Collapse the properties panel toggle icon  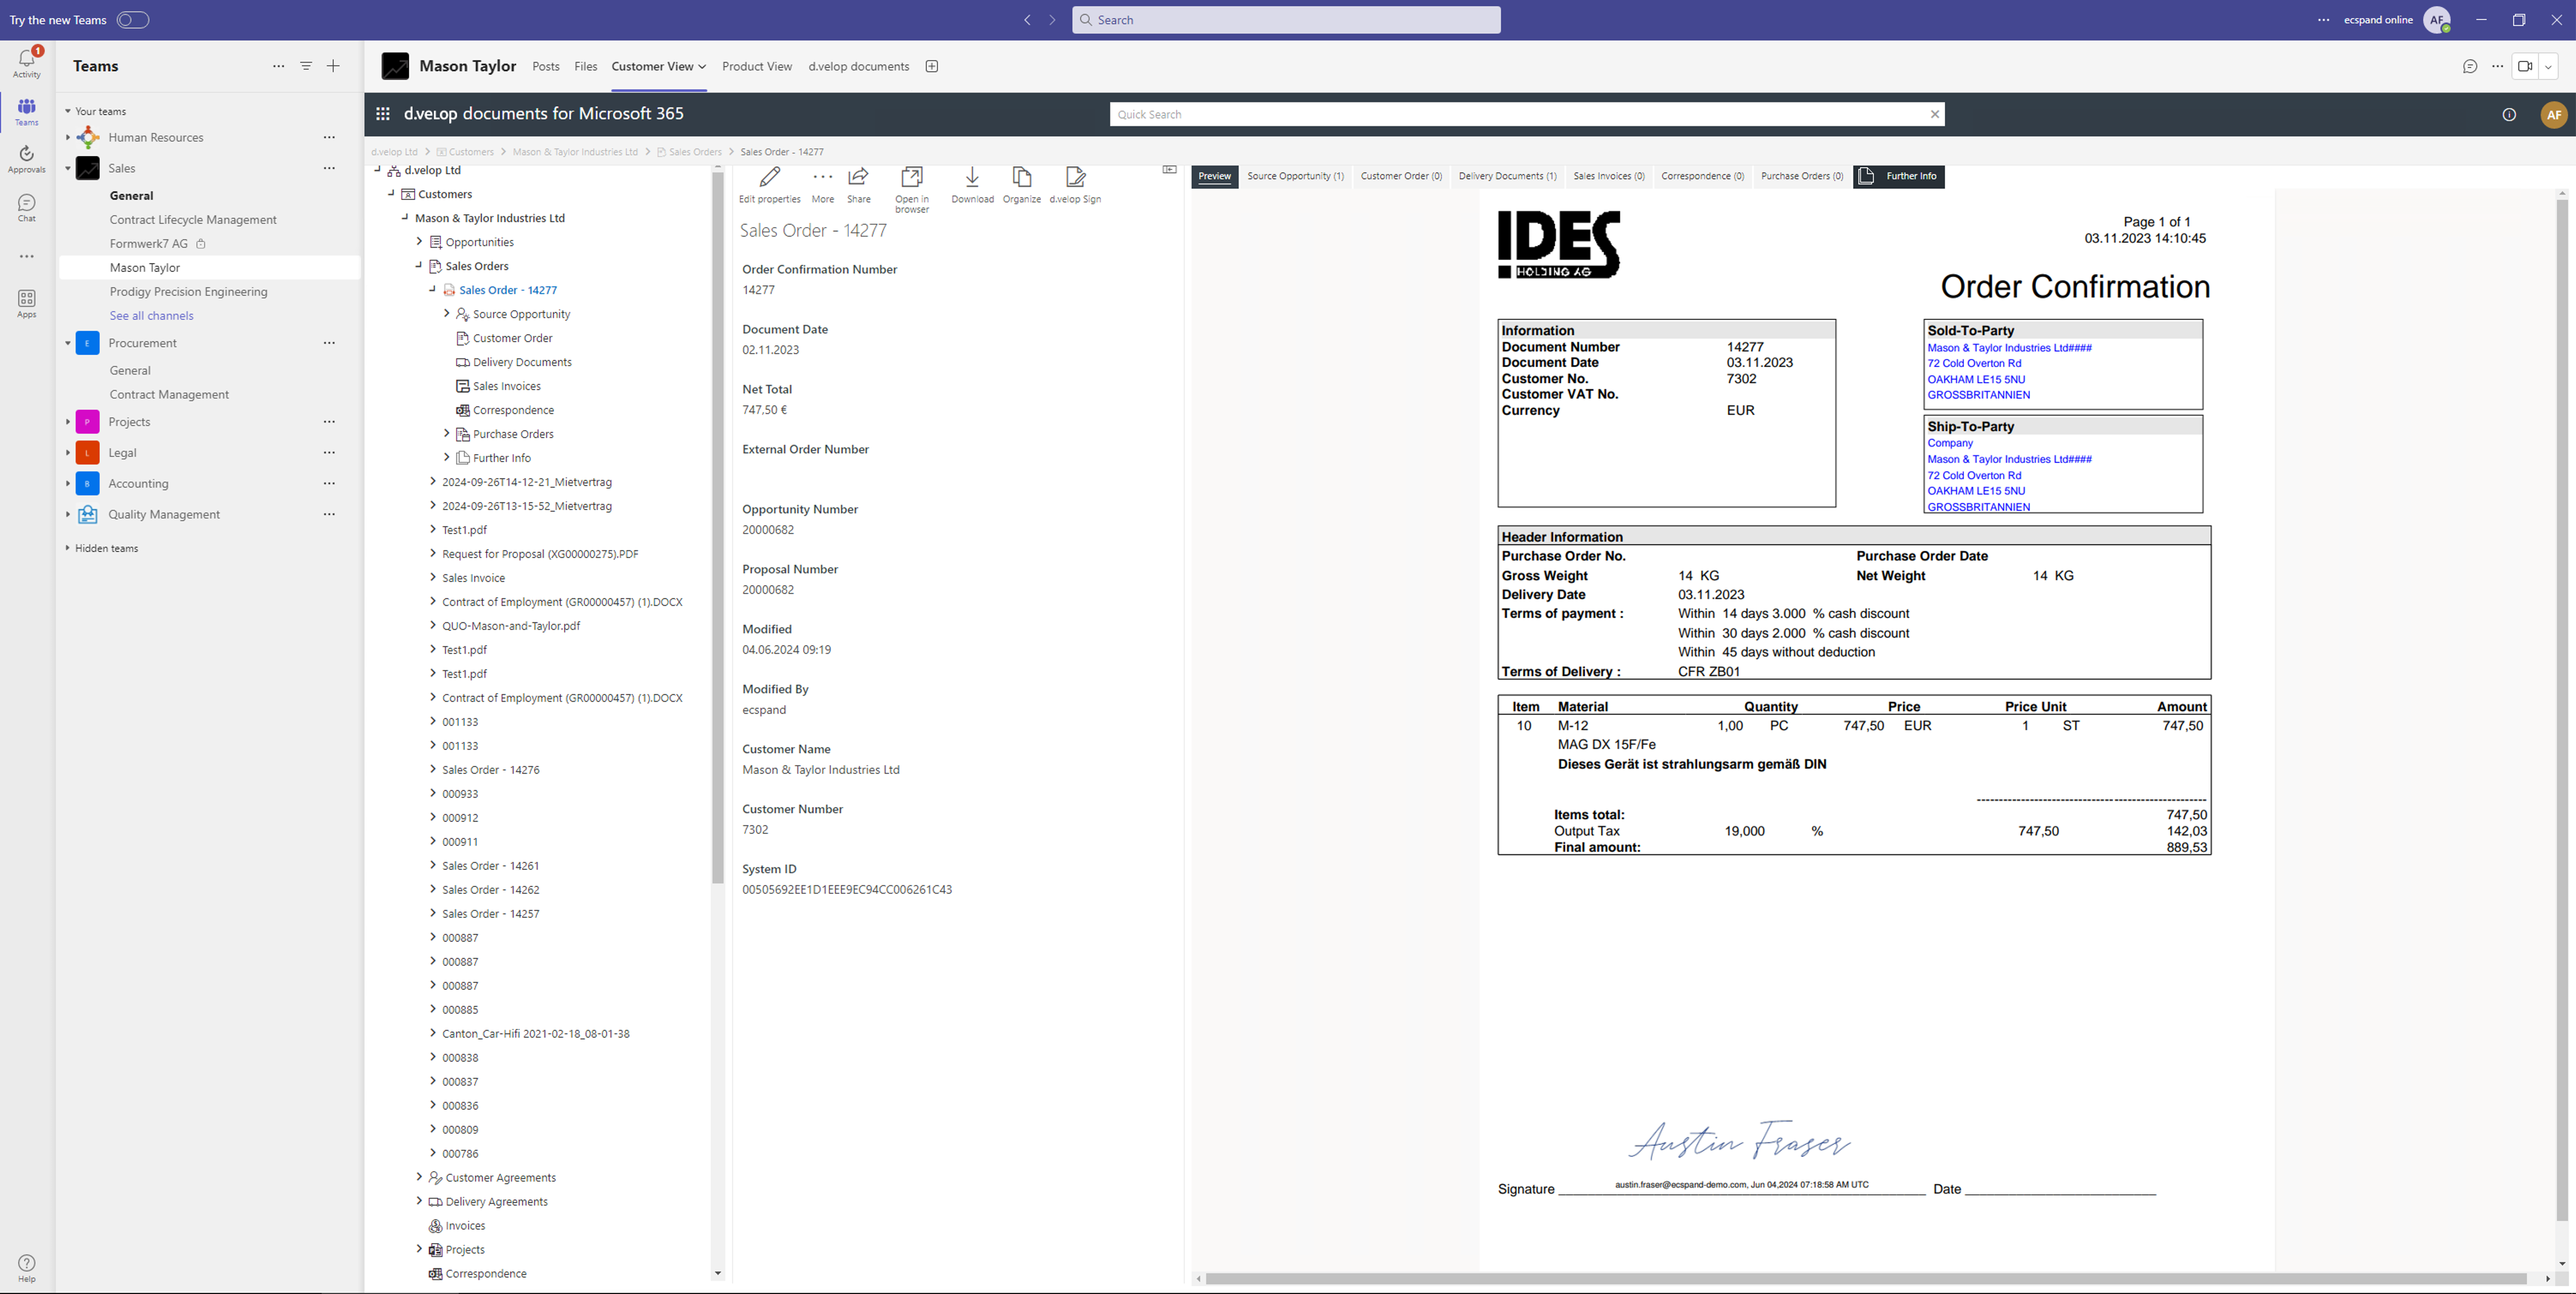tap(1169, 170)
